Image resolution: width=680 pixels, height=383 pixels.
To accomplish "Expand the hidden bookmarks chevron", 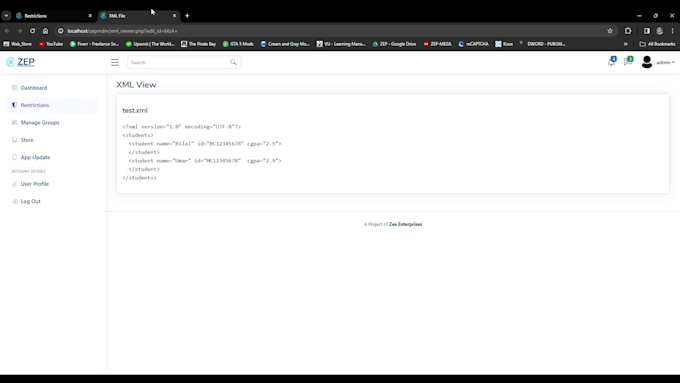I will [625, 44].
